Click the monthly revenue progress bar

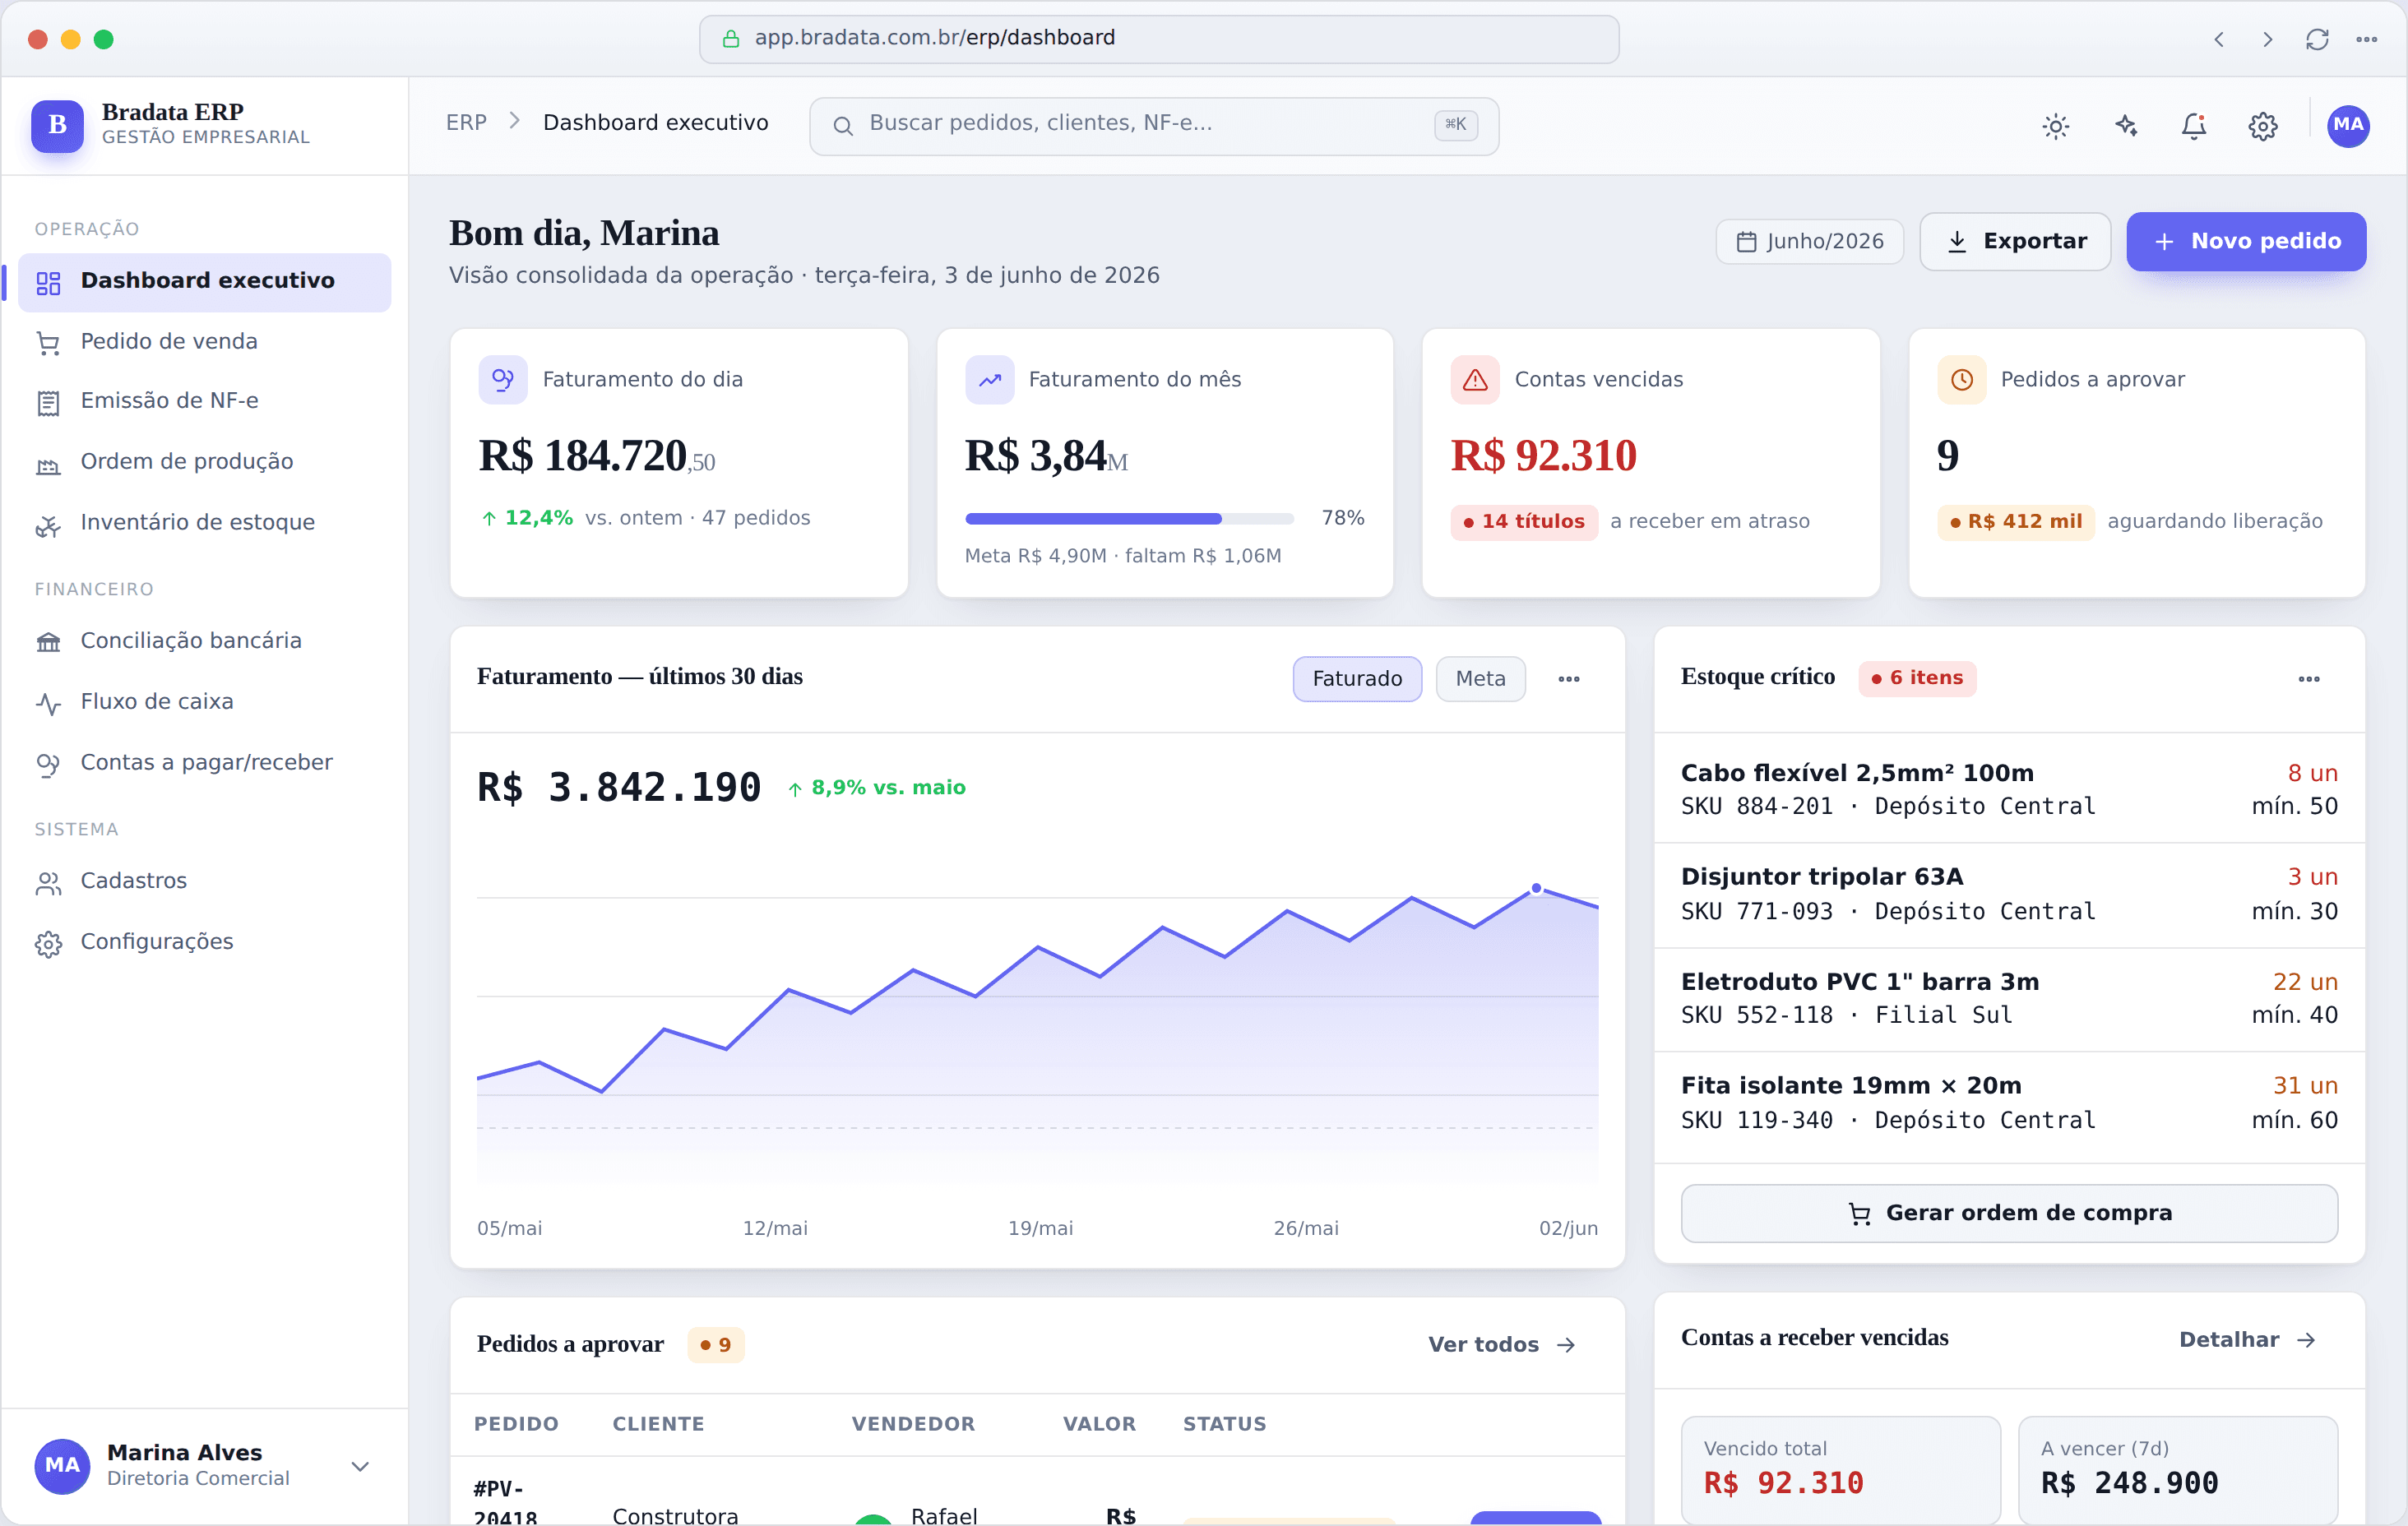(x=1129, y=519)
